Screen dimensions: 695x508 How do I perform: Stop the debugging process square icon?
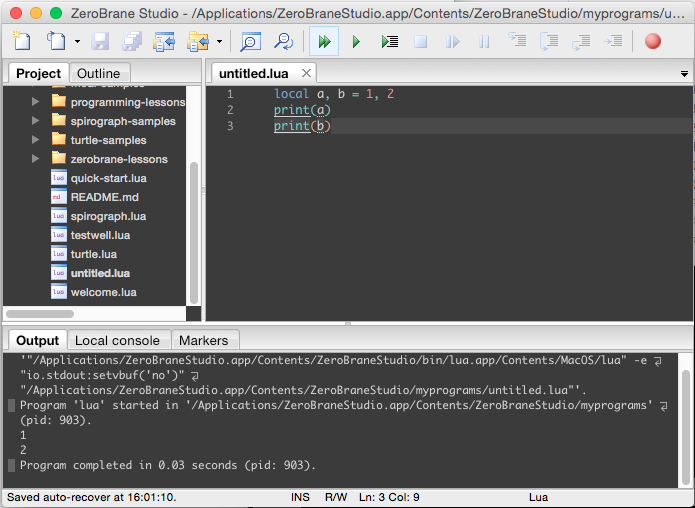(x=421, y=42)
